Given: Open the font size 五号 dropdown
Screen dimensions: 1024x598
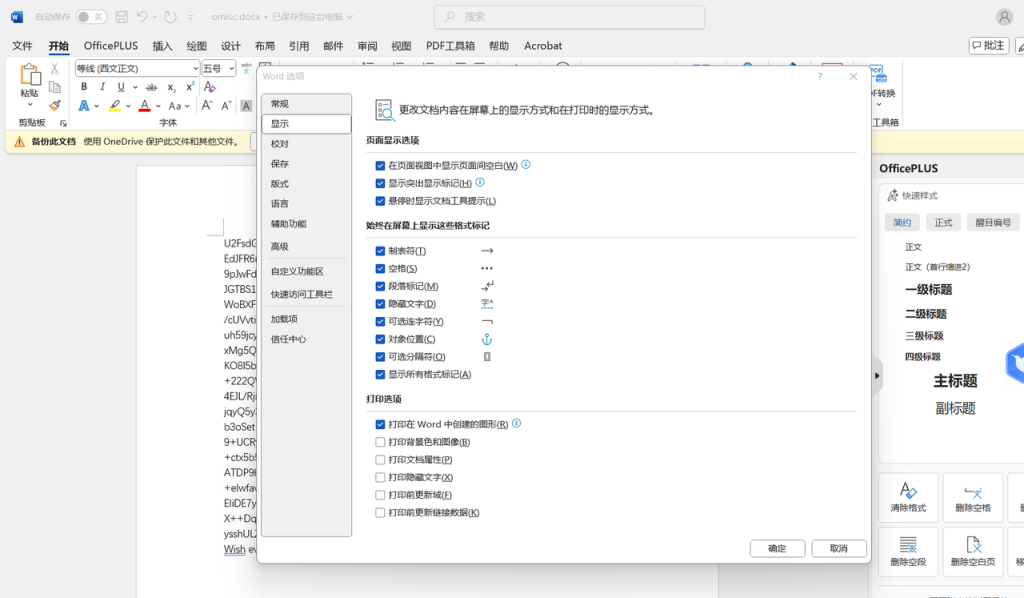Looking at the screenshot, I should coord(231,68).
